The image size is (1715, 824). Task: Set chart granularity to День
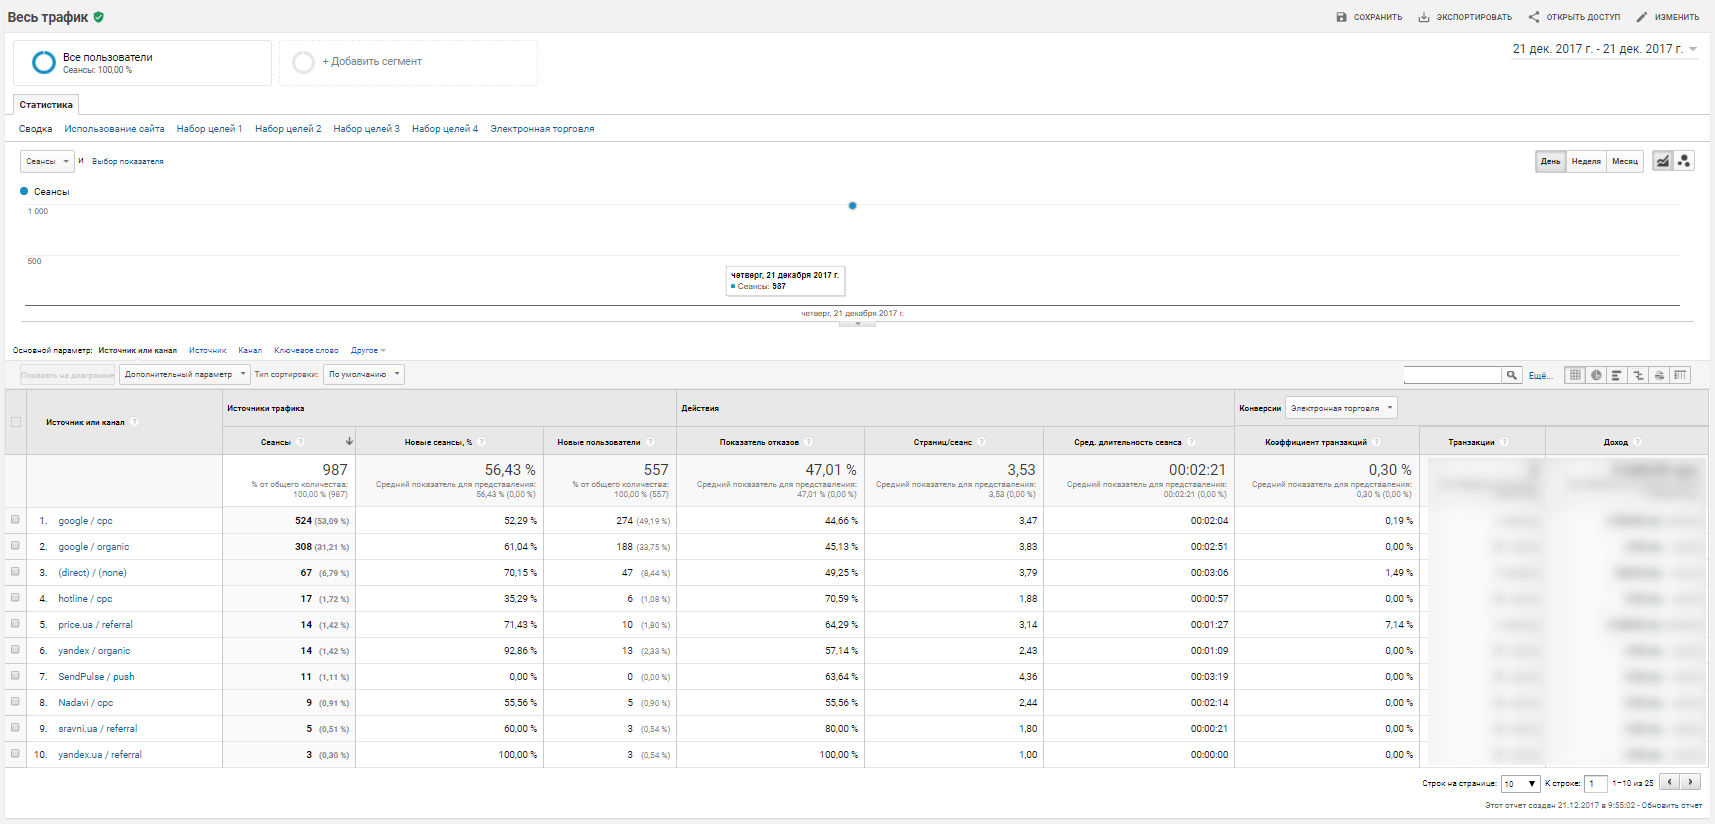coord(1550,161)
